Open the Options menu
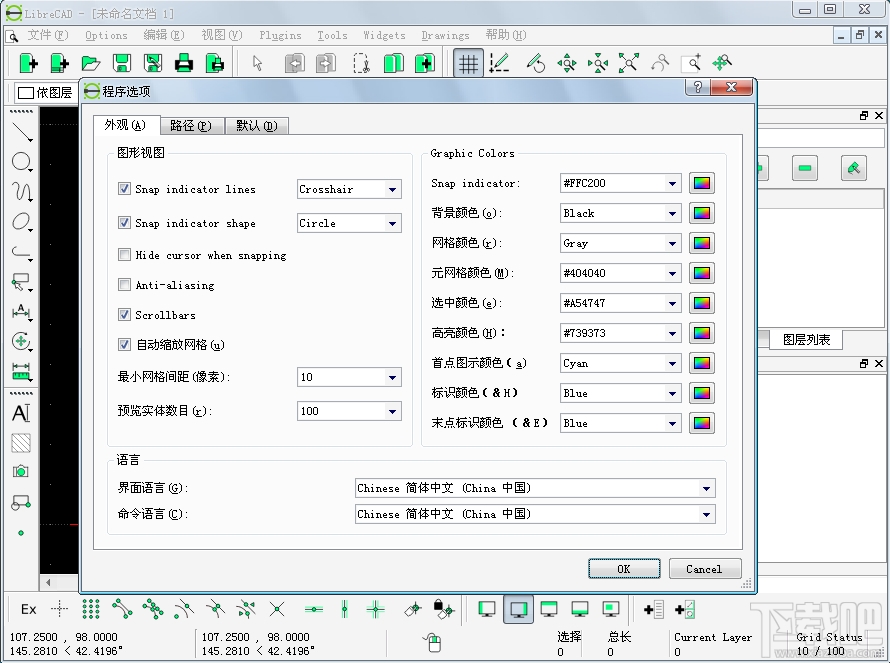 pyautogui.click(x=106, y=35)
